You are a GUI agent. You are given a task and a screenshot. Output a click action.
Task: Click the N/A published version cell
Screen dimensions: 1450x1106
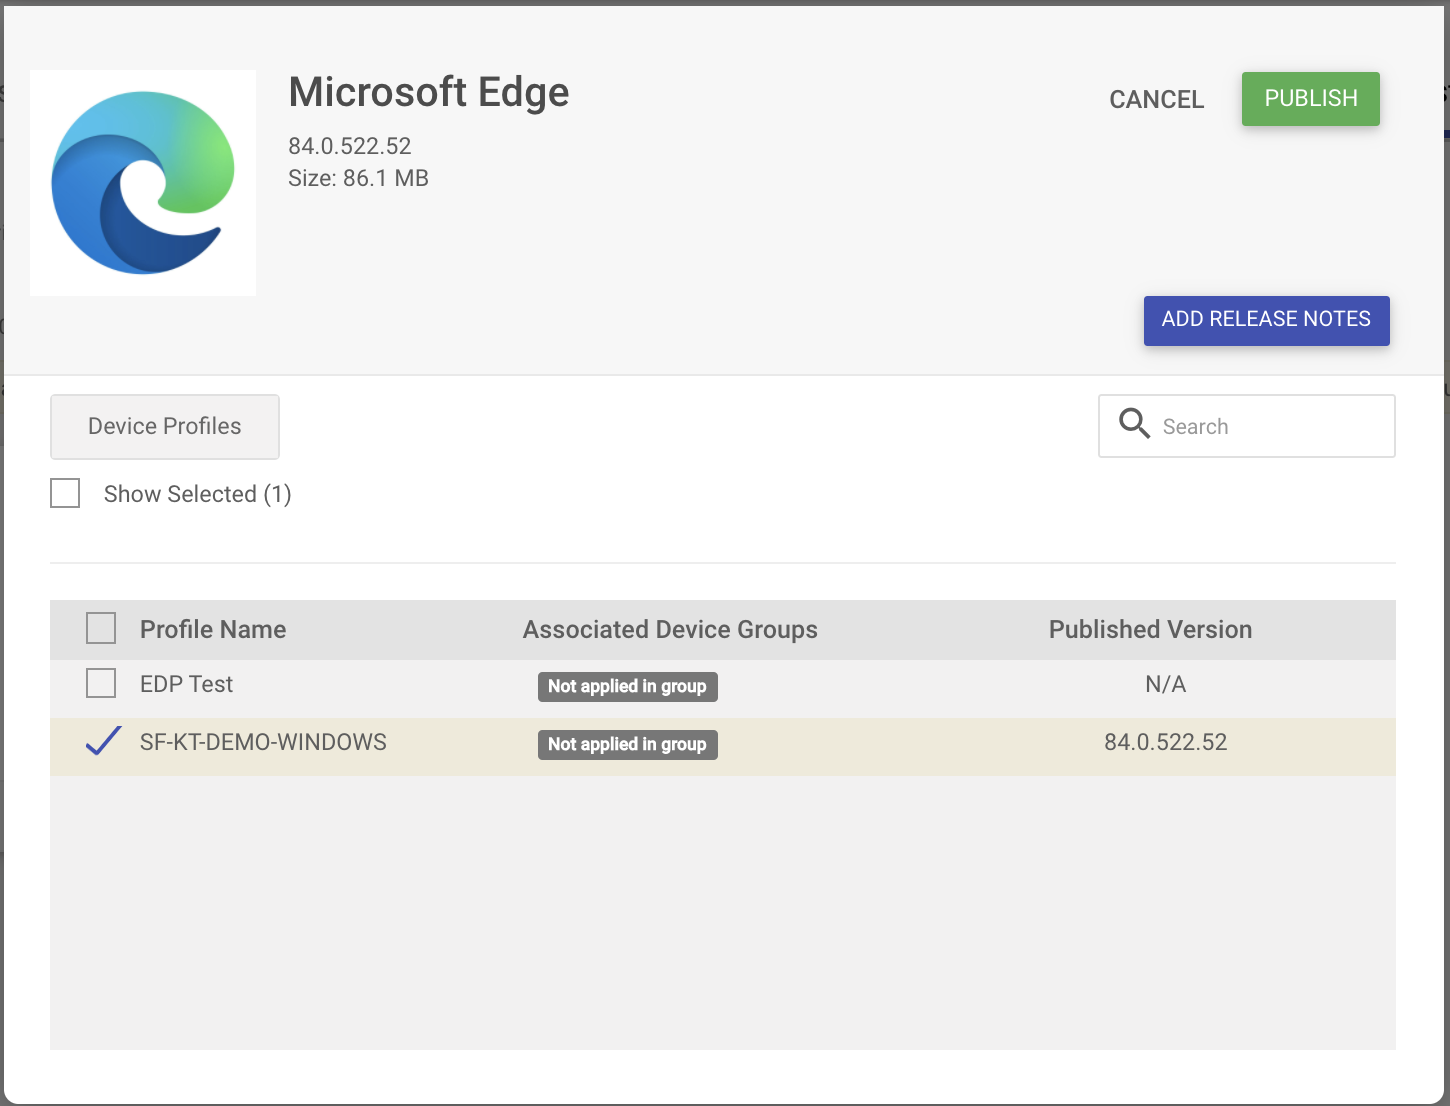pyautogui.click(x=1165, y=684)
